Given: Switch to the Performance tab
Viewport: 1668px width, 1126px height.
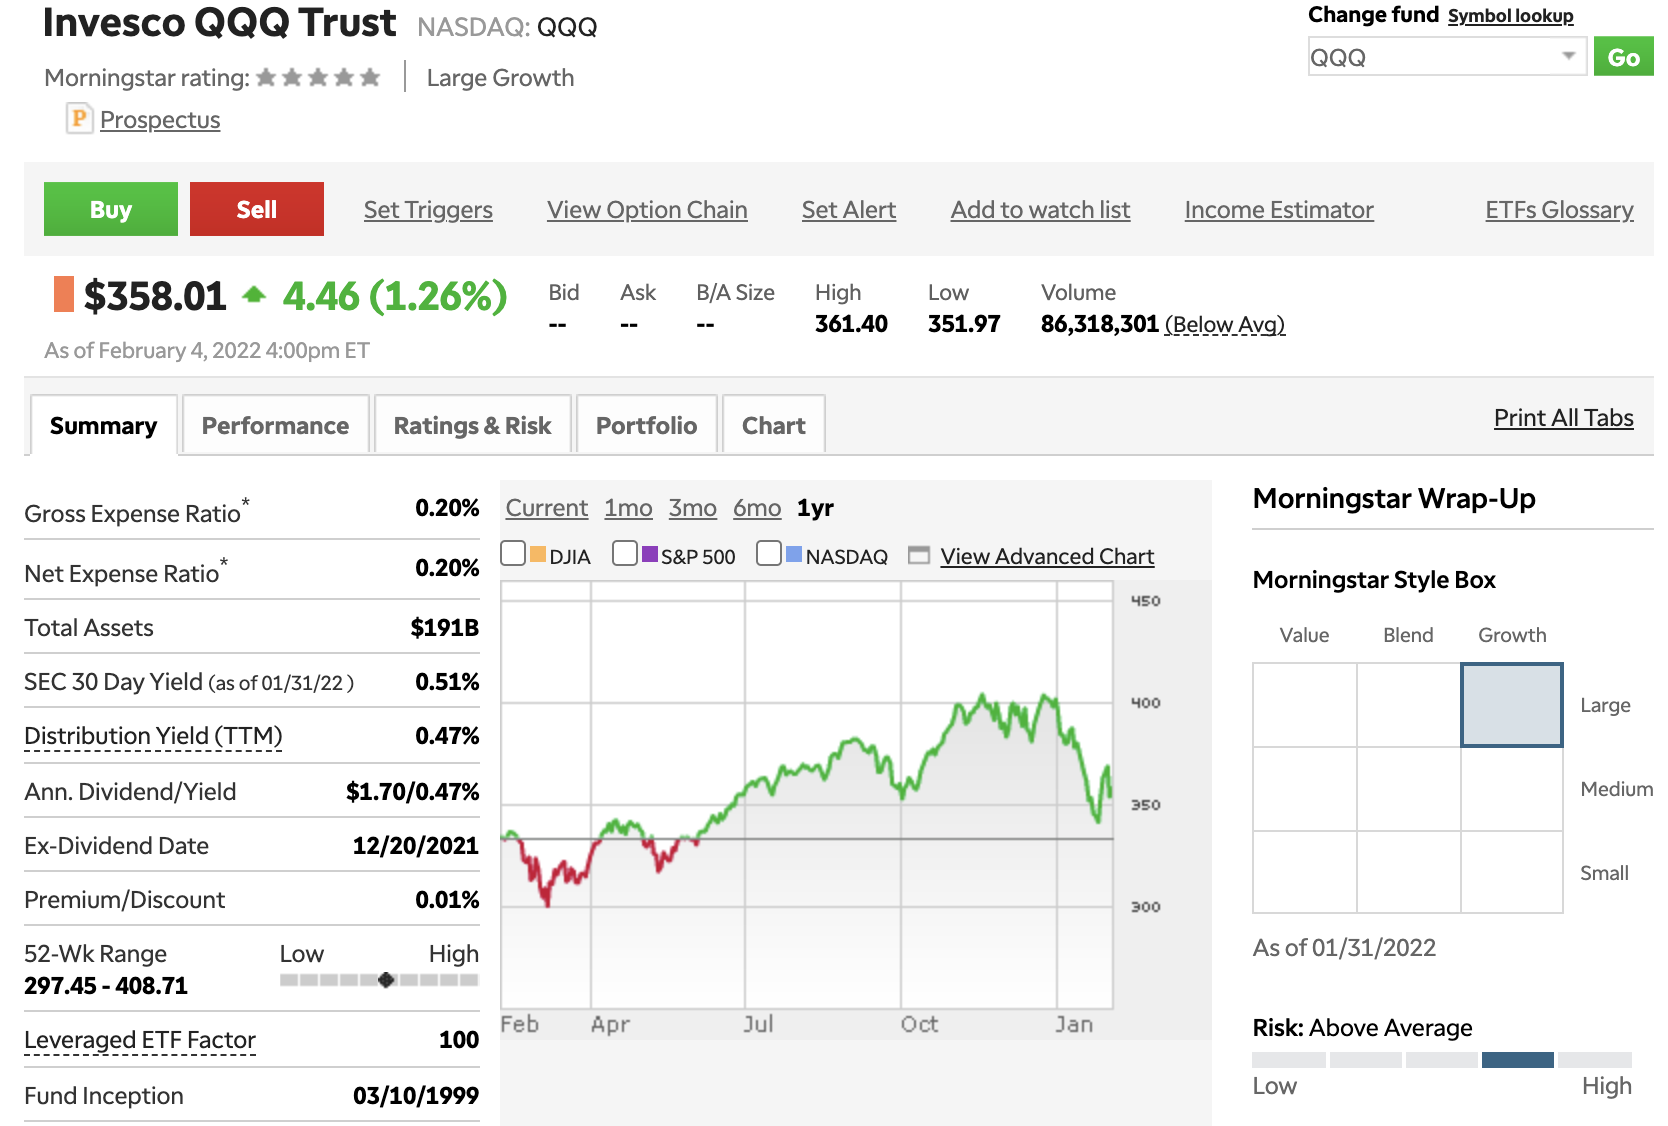Looking at the screenshot, I should pos(276,426).
